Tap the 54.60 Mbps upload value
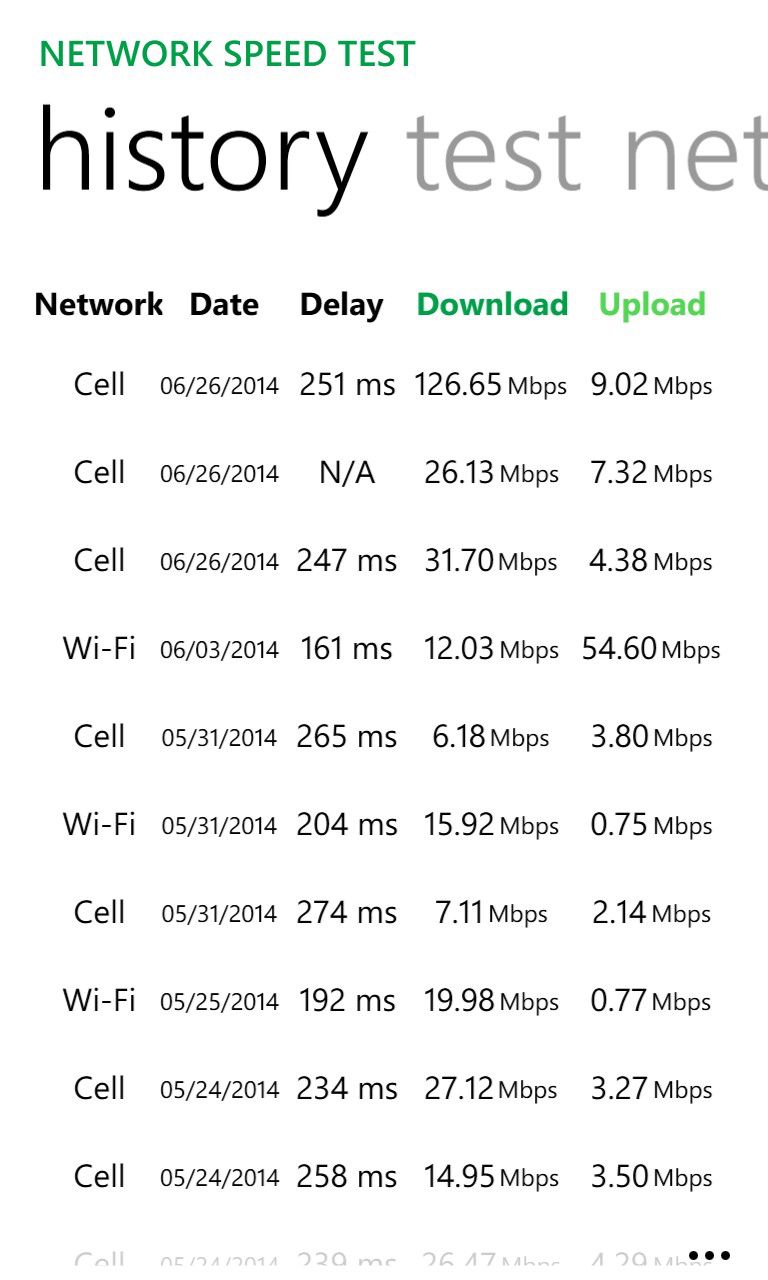This screenshot has height=1280, width=768. pyautogui.click(x=651, y=649)
